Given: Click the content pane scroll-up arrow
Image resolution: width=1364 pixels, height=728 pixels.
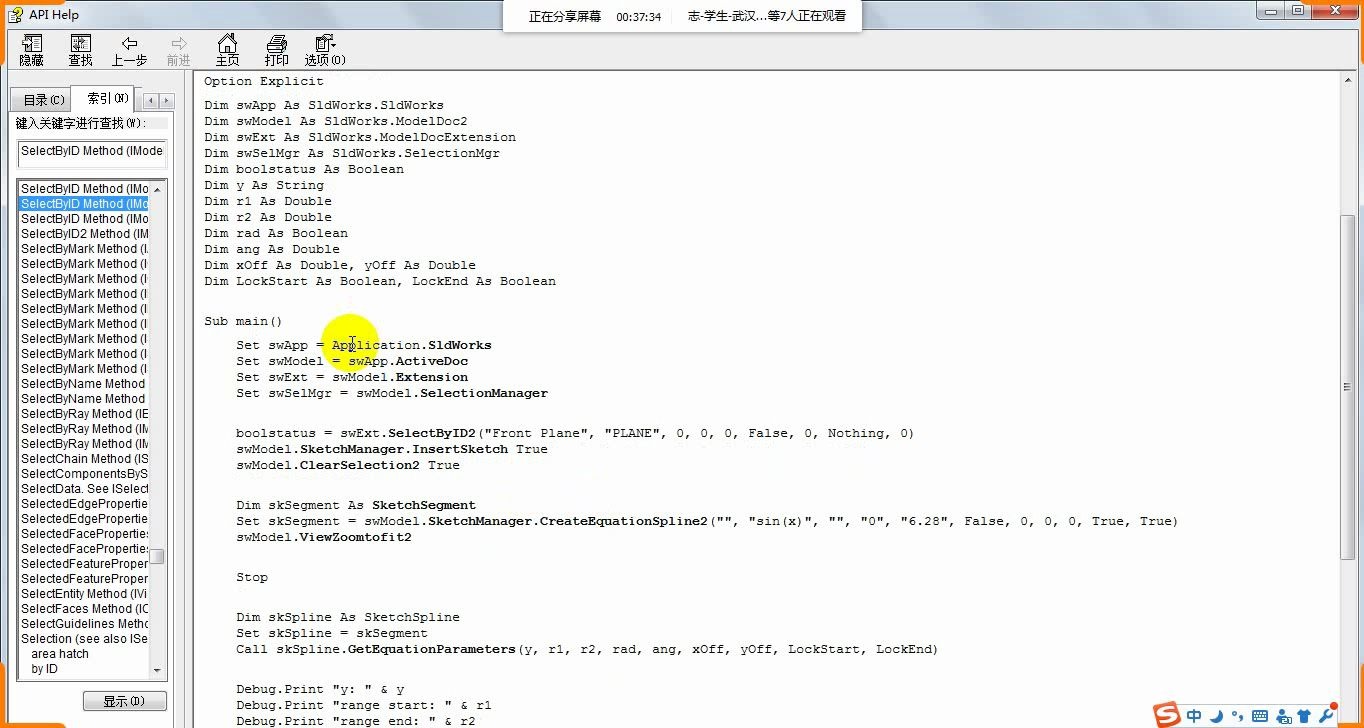Looking at the screenshot, I should (1348, 81).
